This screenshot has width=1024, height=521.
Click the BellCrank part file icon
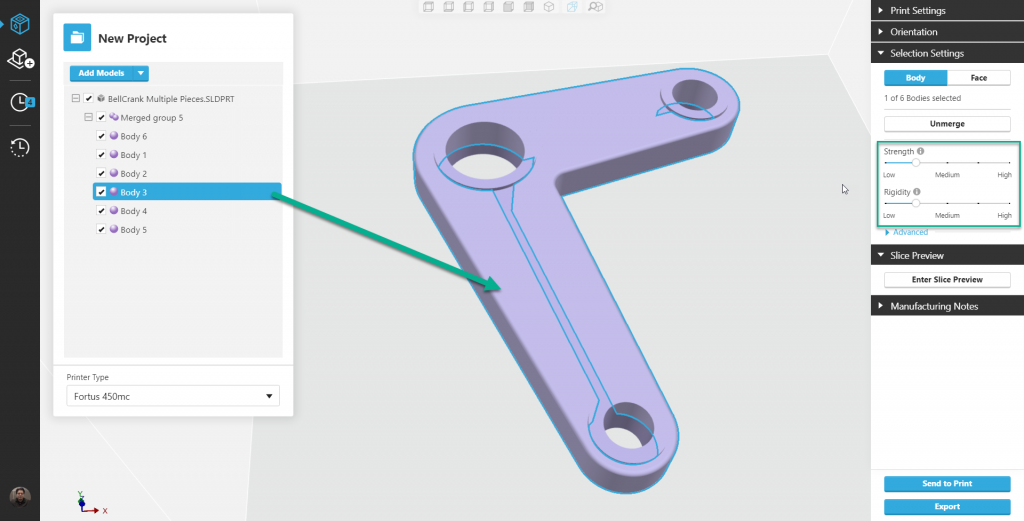coord(101,99)
